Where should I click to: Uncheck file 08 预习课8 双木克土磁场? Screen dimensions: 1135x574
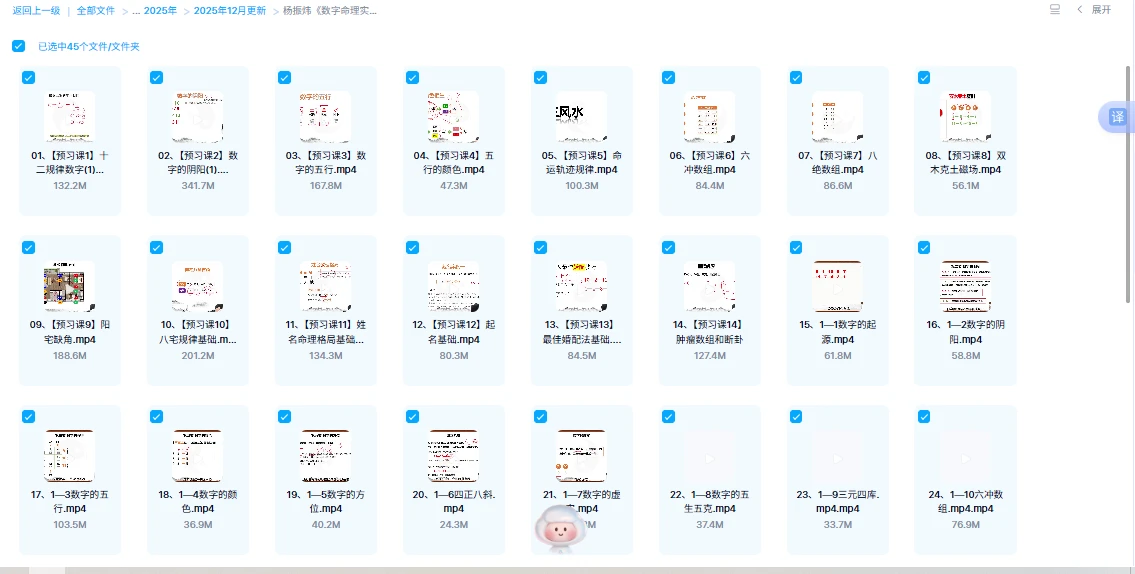tap(924, 77)
